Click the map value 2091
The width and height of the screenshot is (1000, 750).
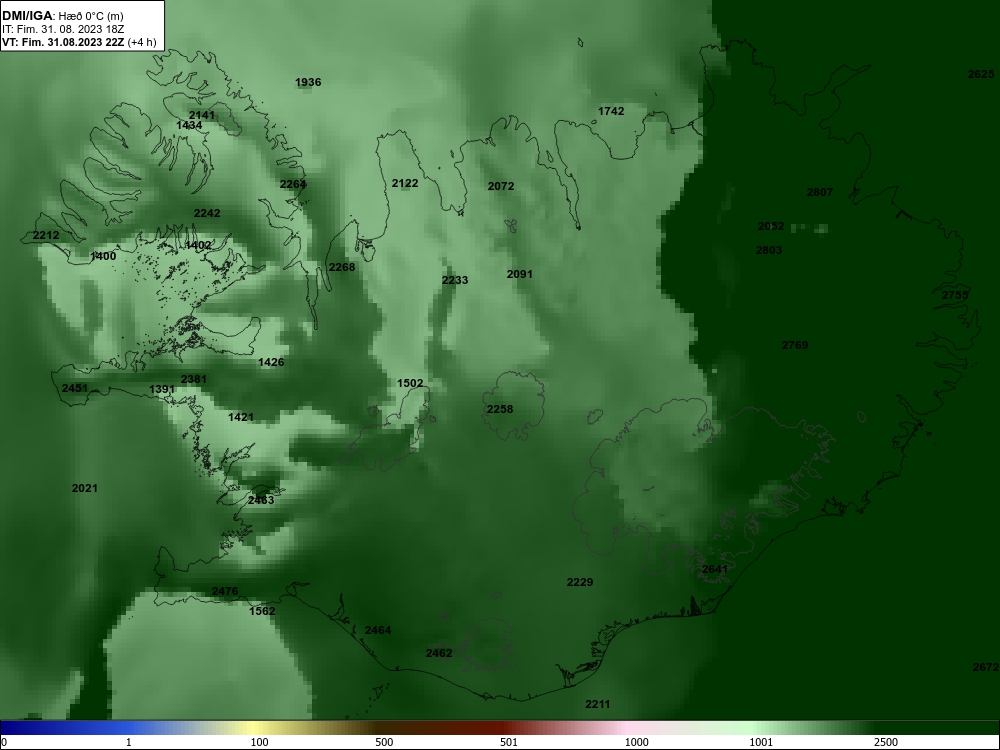520,274
